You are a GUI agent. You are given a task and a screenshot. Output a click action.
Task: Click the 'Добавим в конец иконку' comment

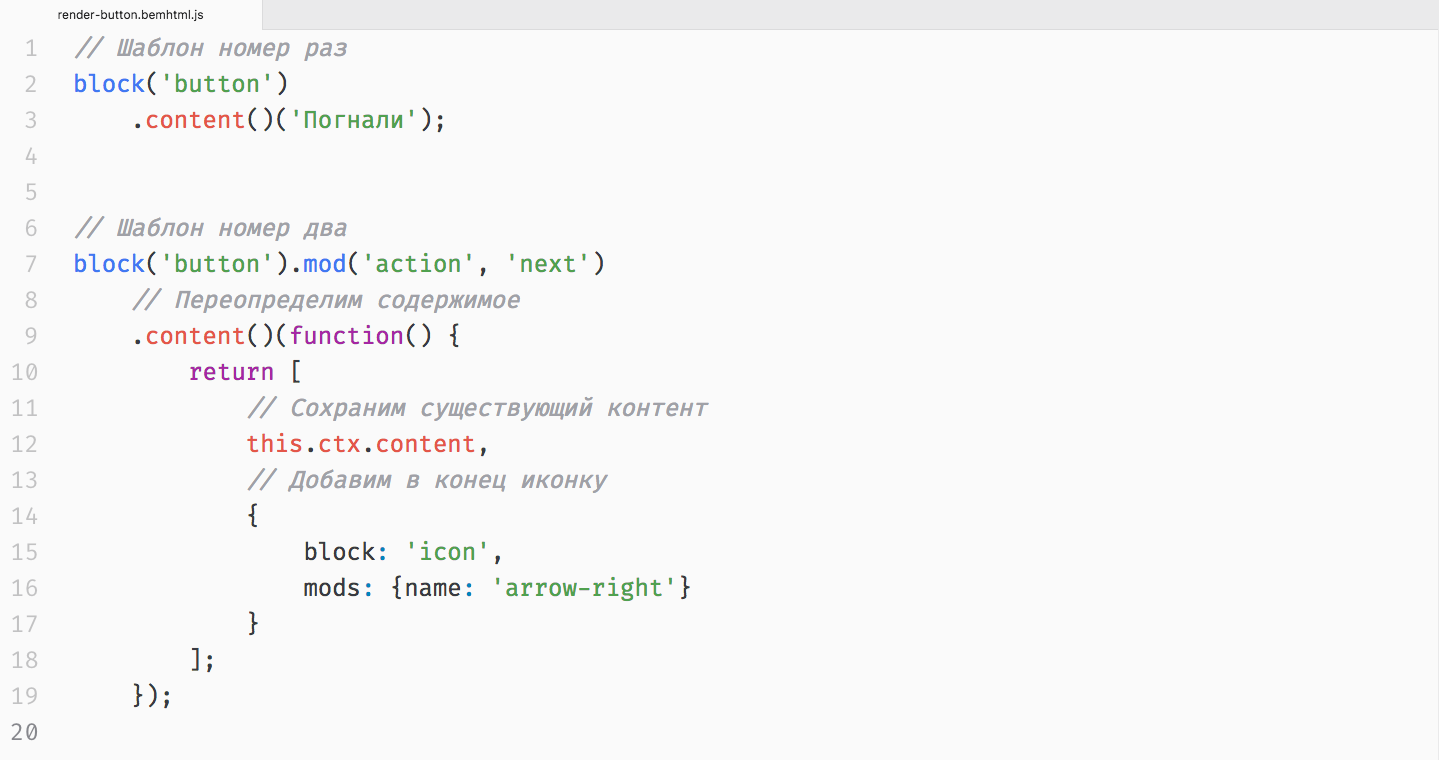[427, 480]
